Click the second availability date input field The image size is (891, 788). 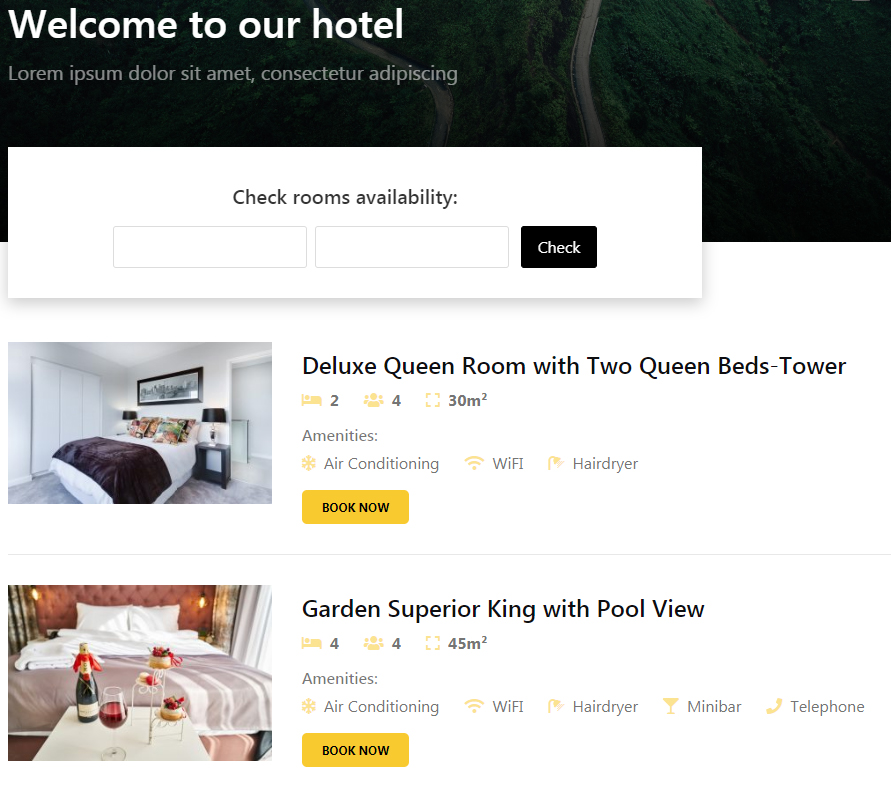click(x=412, y=247)
